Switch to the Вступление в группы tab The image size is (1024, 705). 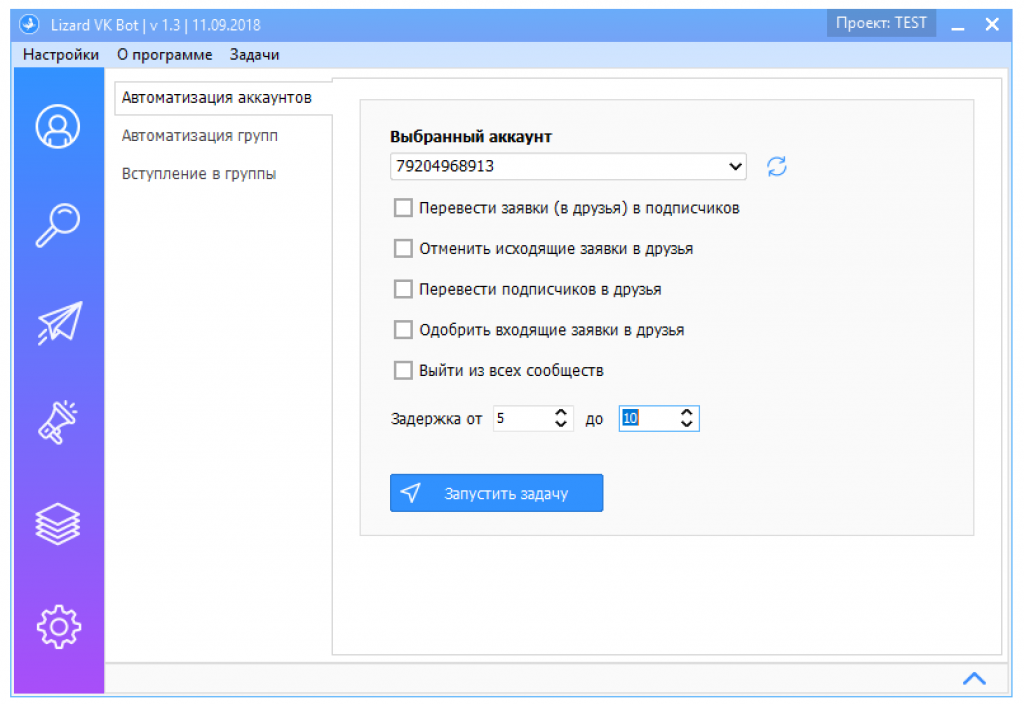click(199, 174)
